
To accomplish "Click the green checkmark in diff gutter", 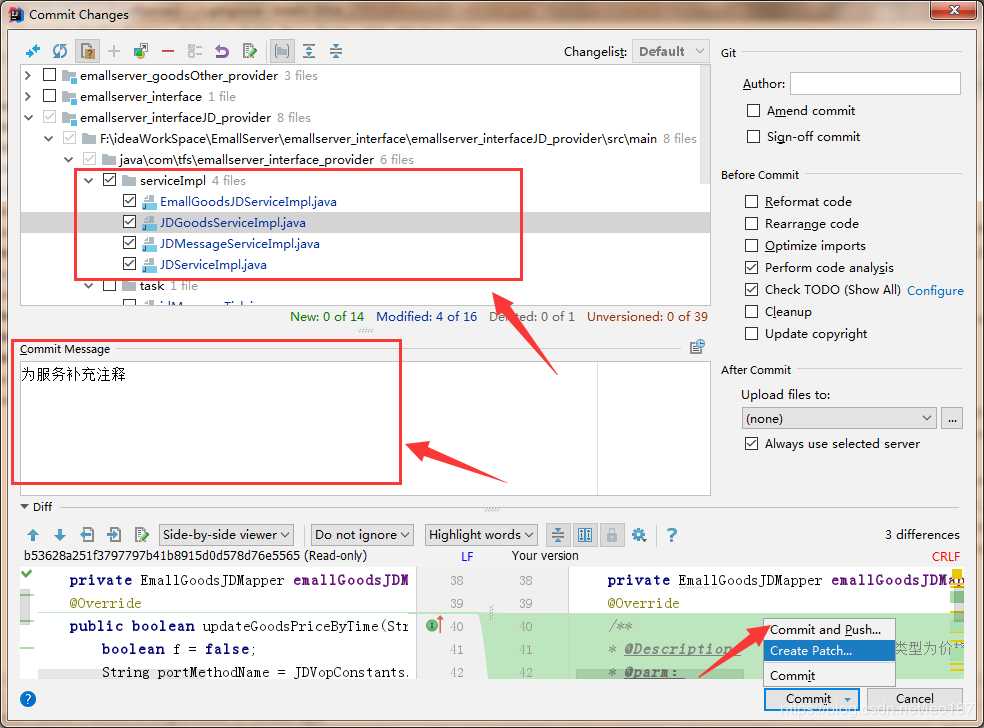I will [x=26, y=573].
